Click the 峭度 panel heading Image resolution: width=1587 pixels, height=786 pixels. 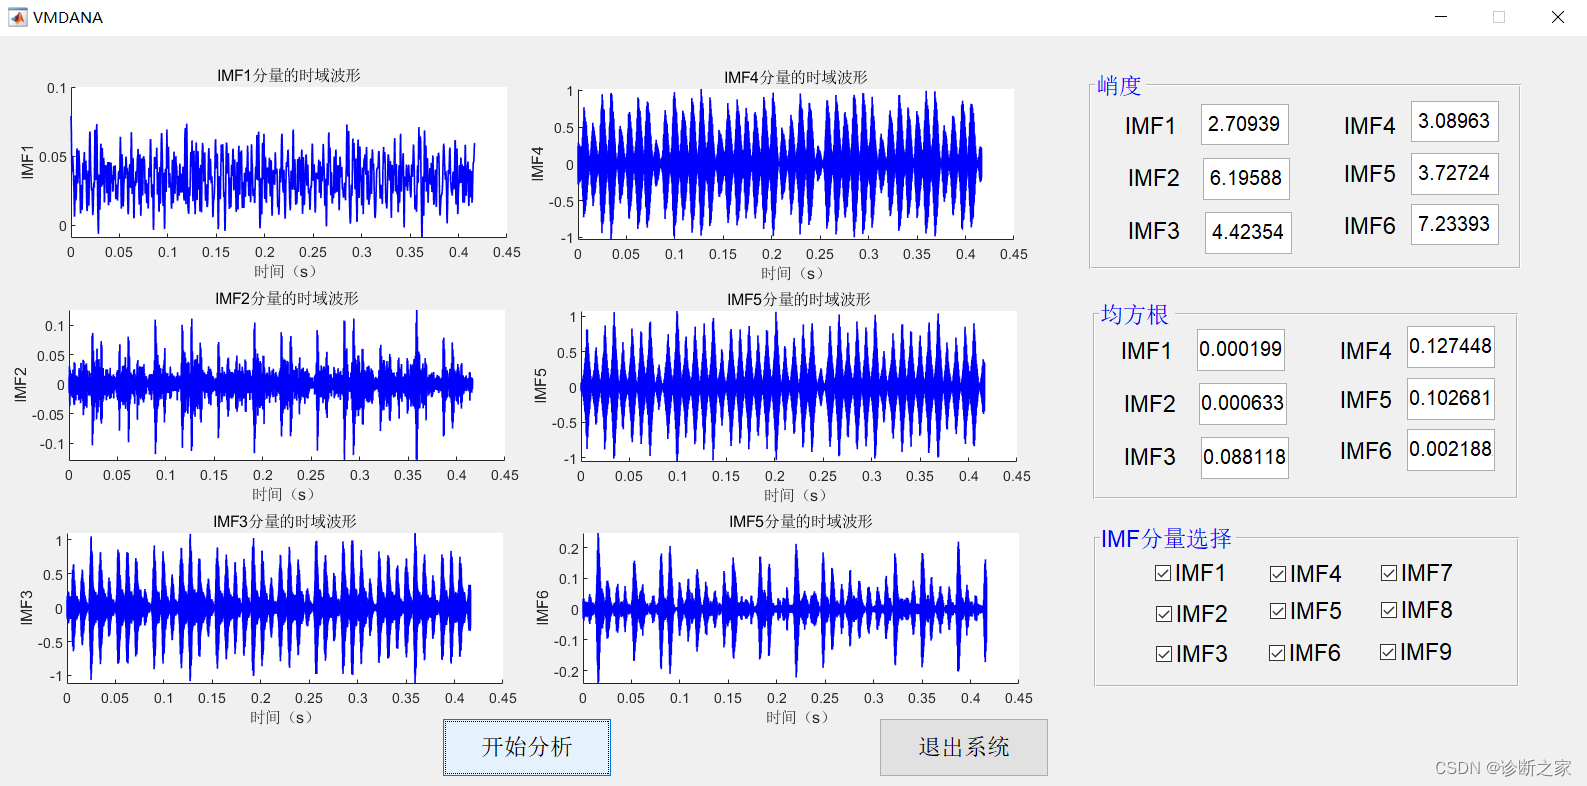pos(1119,86)
